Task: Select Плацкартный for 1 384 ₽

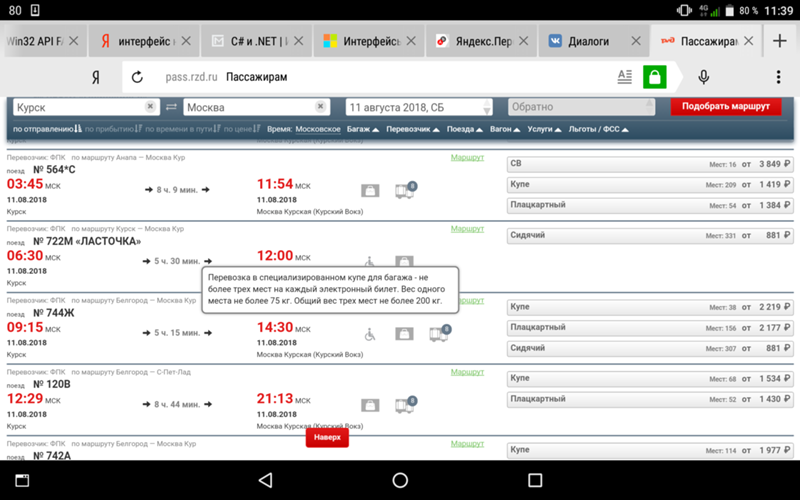Action: (x=649, y=205)
